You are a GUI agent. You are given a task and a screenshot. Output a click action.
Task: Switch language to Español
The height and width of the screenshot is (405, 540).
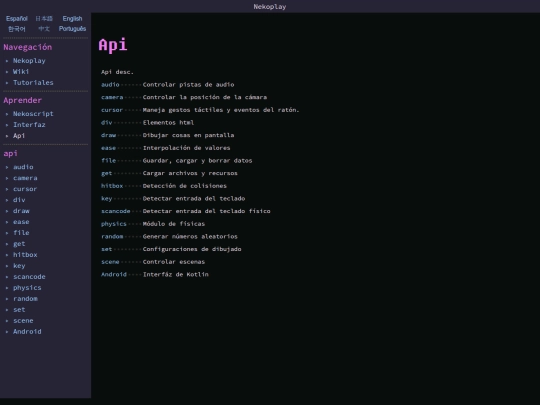17,19
